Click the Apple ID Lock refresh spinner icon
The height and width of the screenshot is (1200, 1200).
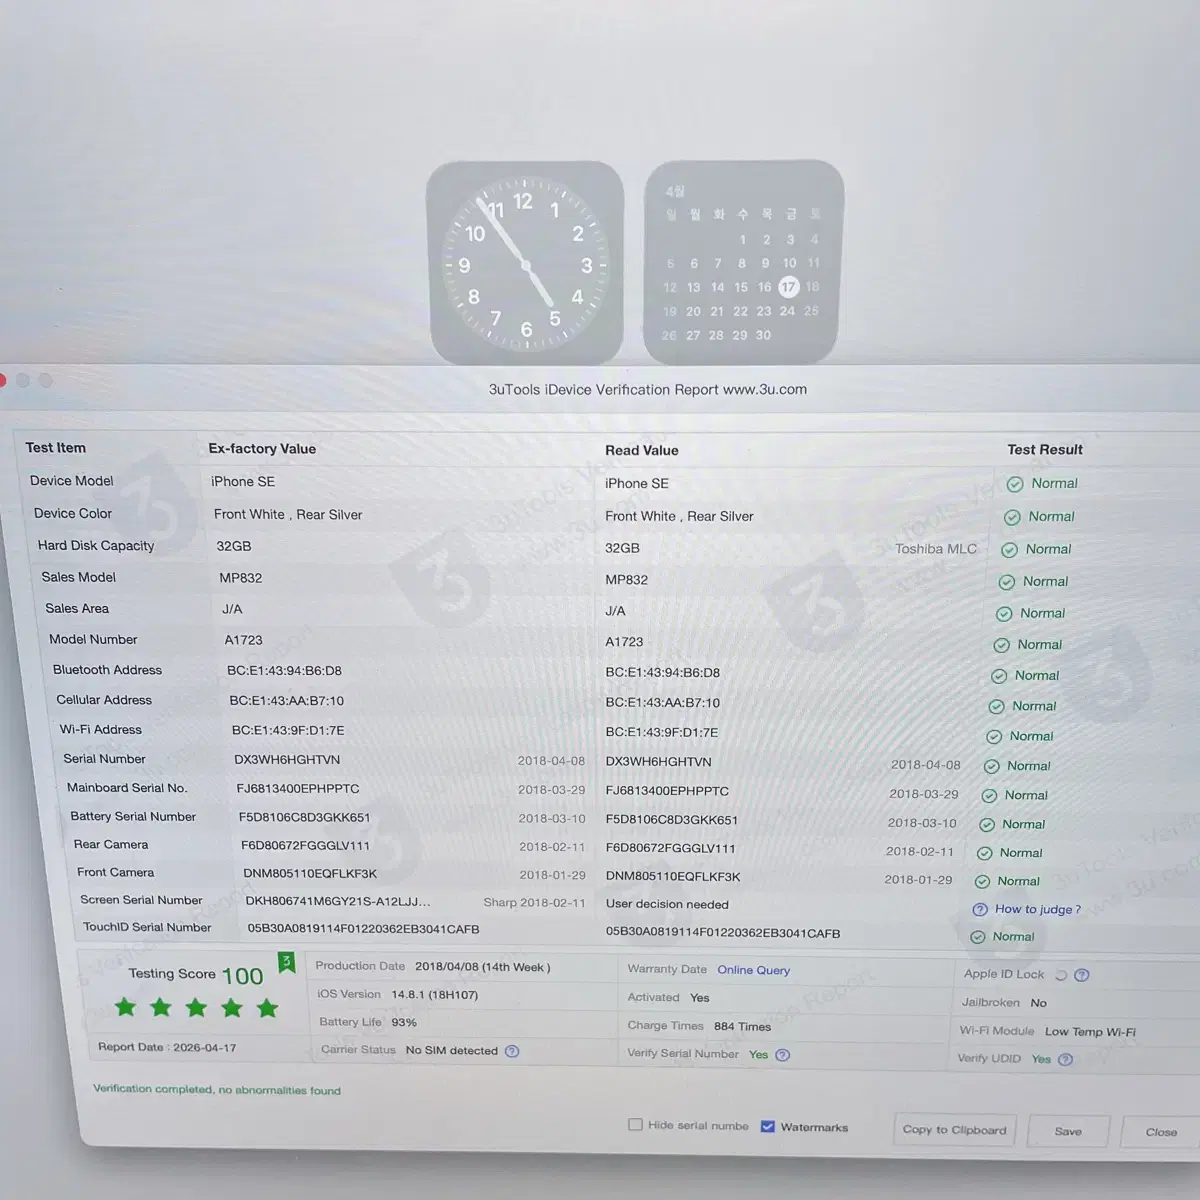tap(1060, 975)
